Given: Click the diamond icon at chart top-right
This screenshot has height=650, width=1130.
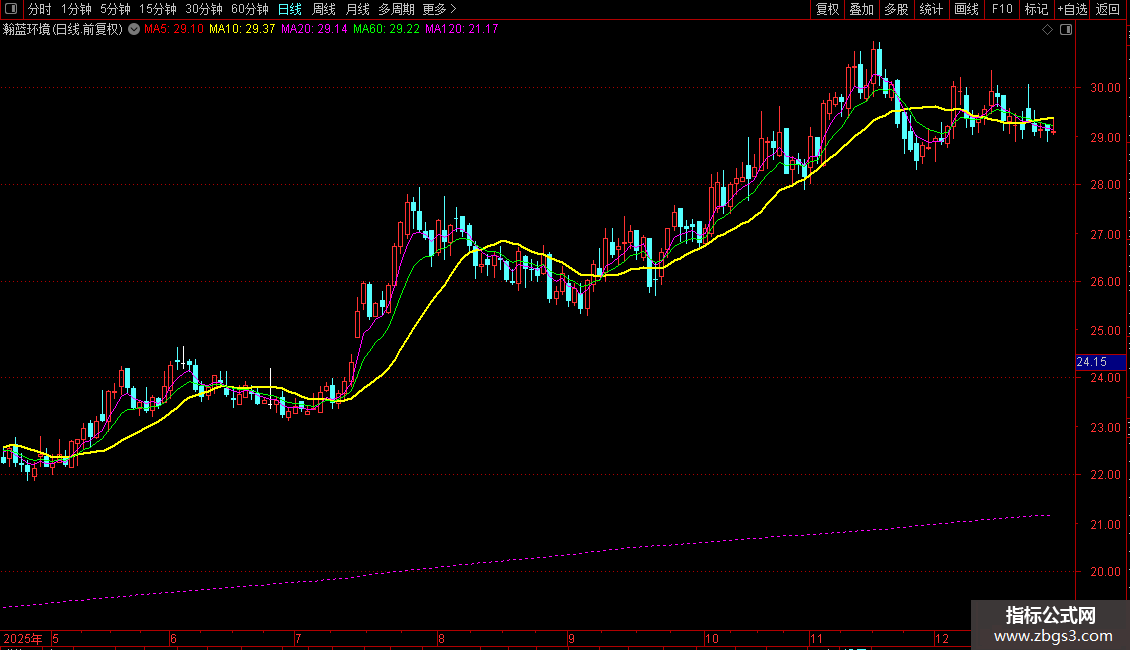Looking at the screenshot, I should 1048,30.
